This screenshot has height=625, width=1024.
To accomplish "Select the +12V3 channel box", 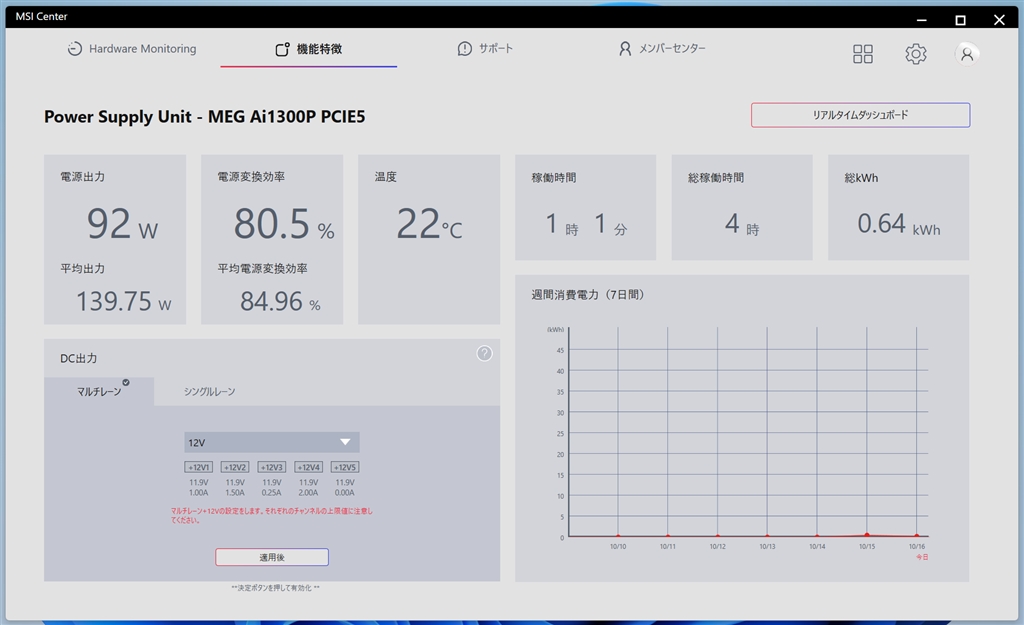I will [x=272, y=467].
